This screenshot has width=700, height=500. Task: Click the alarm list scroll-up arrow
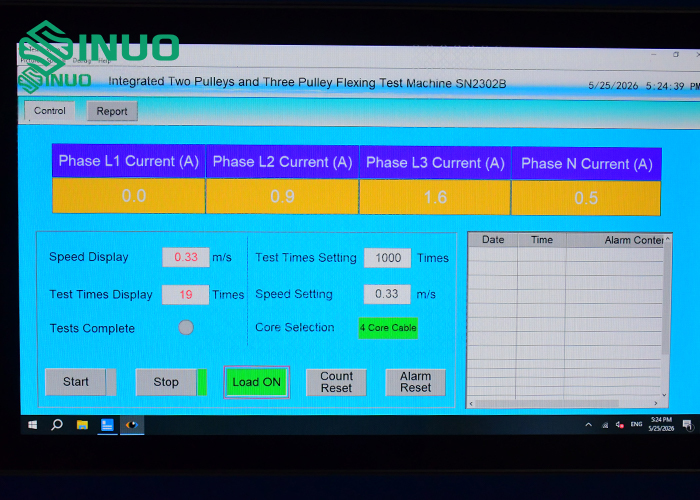point(667,239)
